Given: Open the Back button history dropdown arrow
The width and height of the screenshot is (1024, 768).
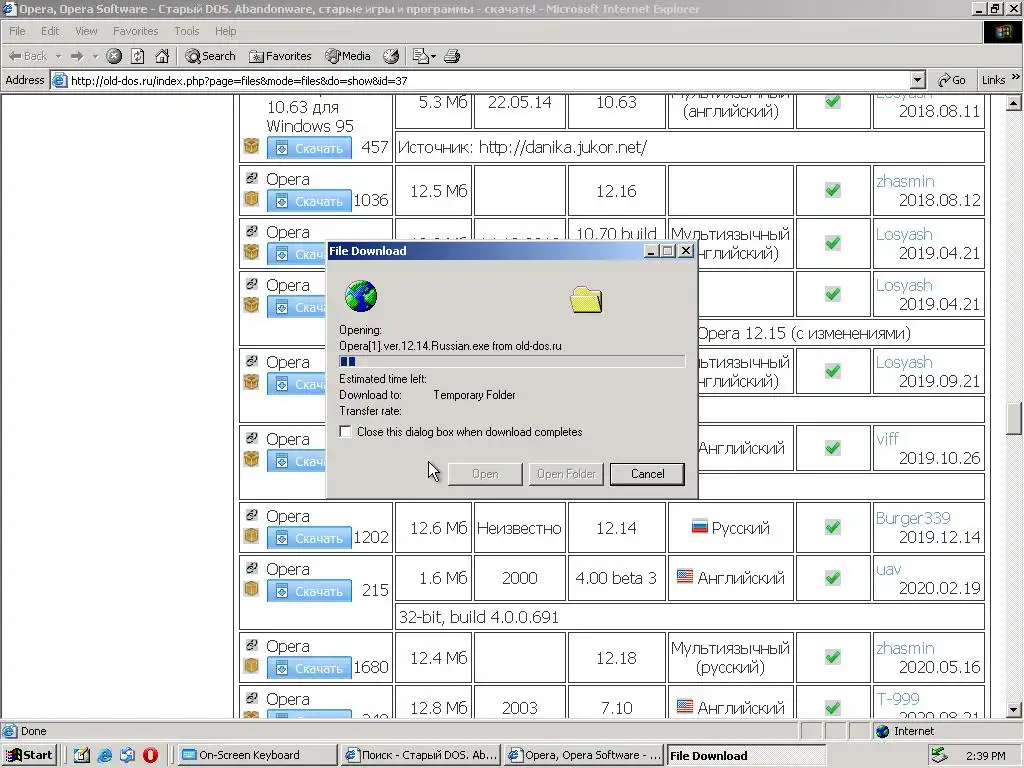Looking at the screenshot, I should (58, 56).
